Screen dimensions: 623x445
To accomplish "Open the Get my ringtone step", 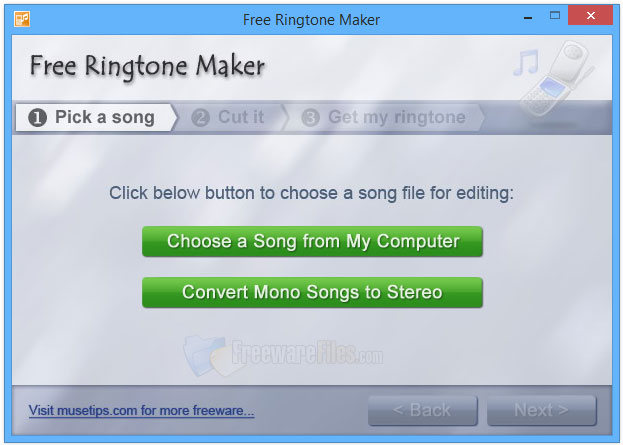I will point(385,118).
